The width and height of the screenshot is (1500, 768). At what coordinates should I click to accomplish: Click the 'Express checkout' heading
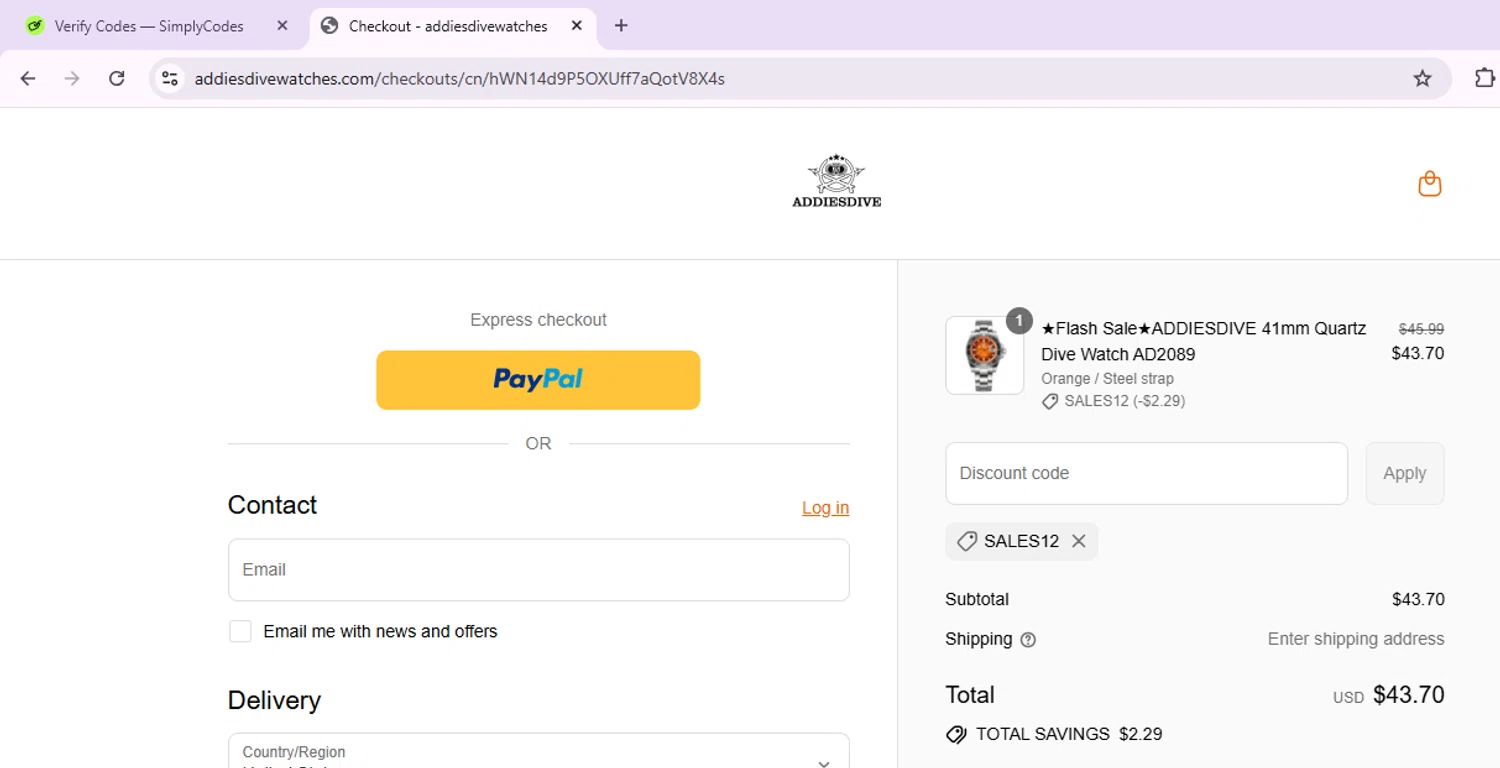click(x=538, y=320)
